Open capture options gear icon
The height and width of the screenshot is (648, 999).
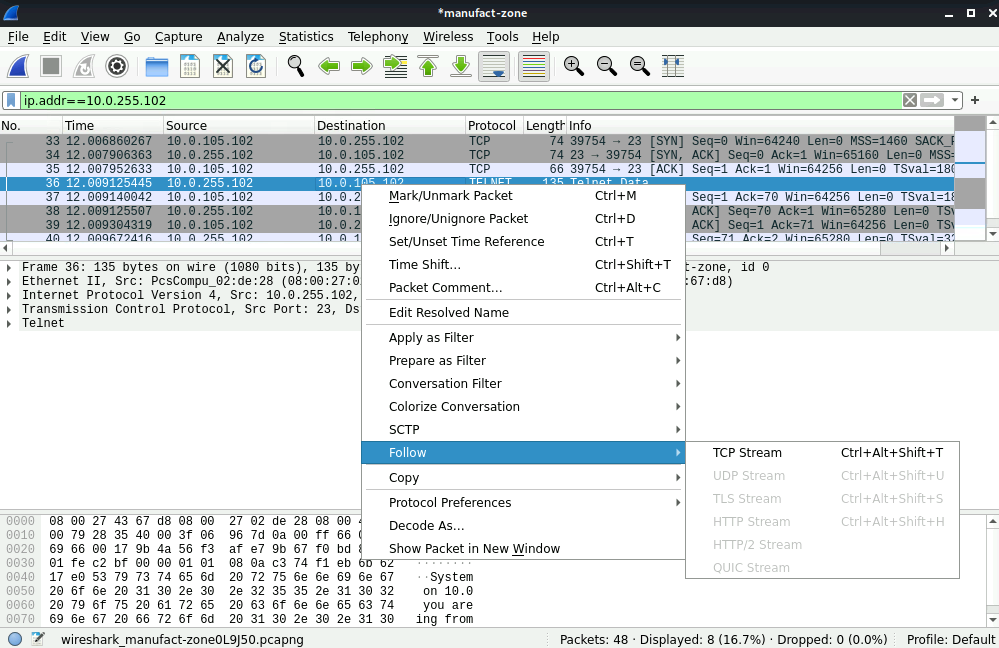pos(117,66)
